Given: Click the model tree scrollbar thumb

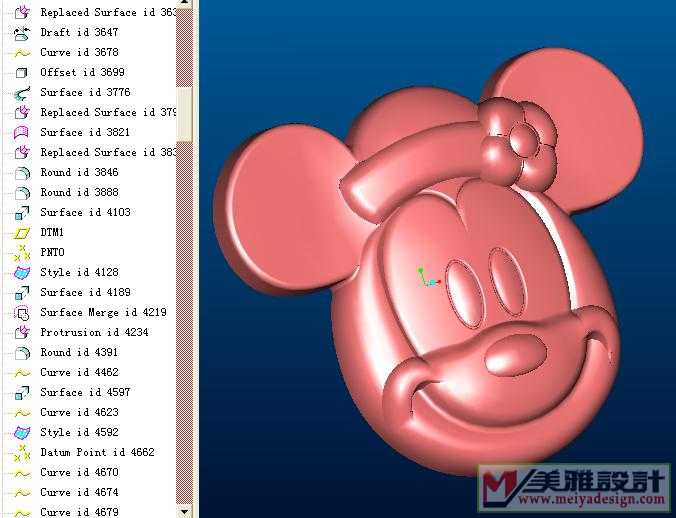Looking at the screenshot, I should [184, 114].
